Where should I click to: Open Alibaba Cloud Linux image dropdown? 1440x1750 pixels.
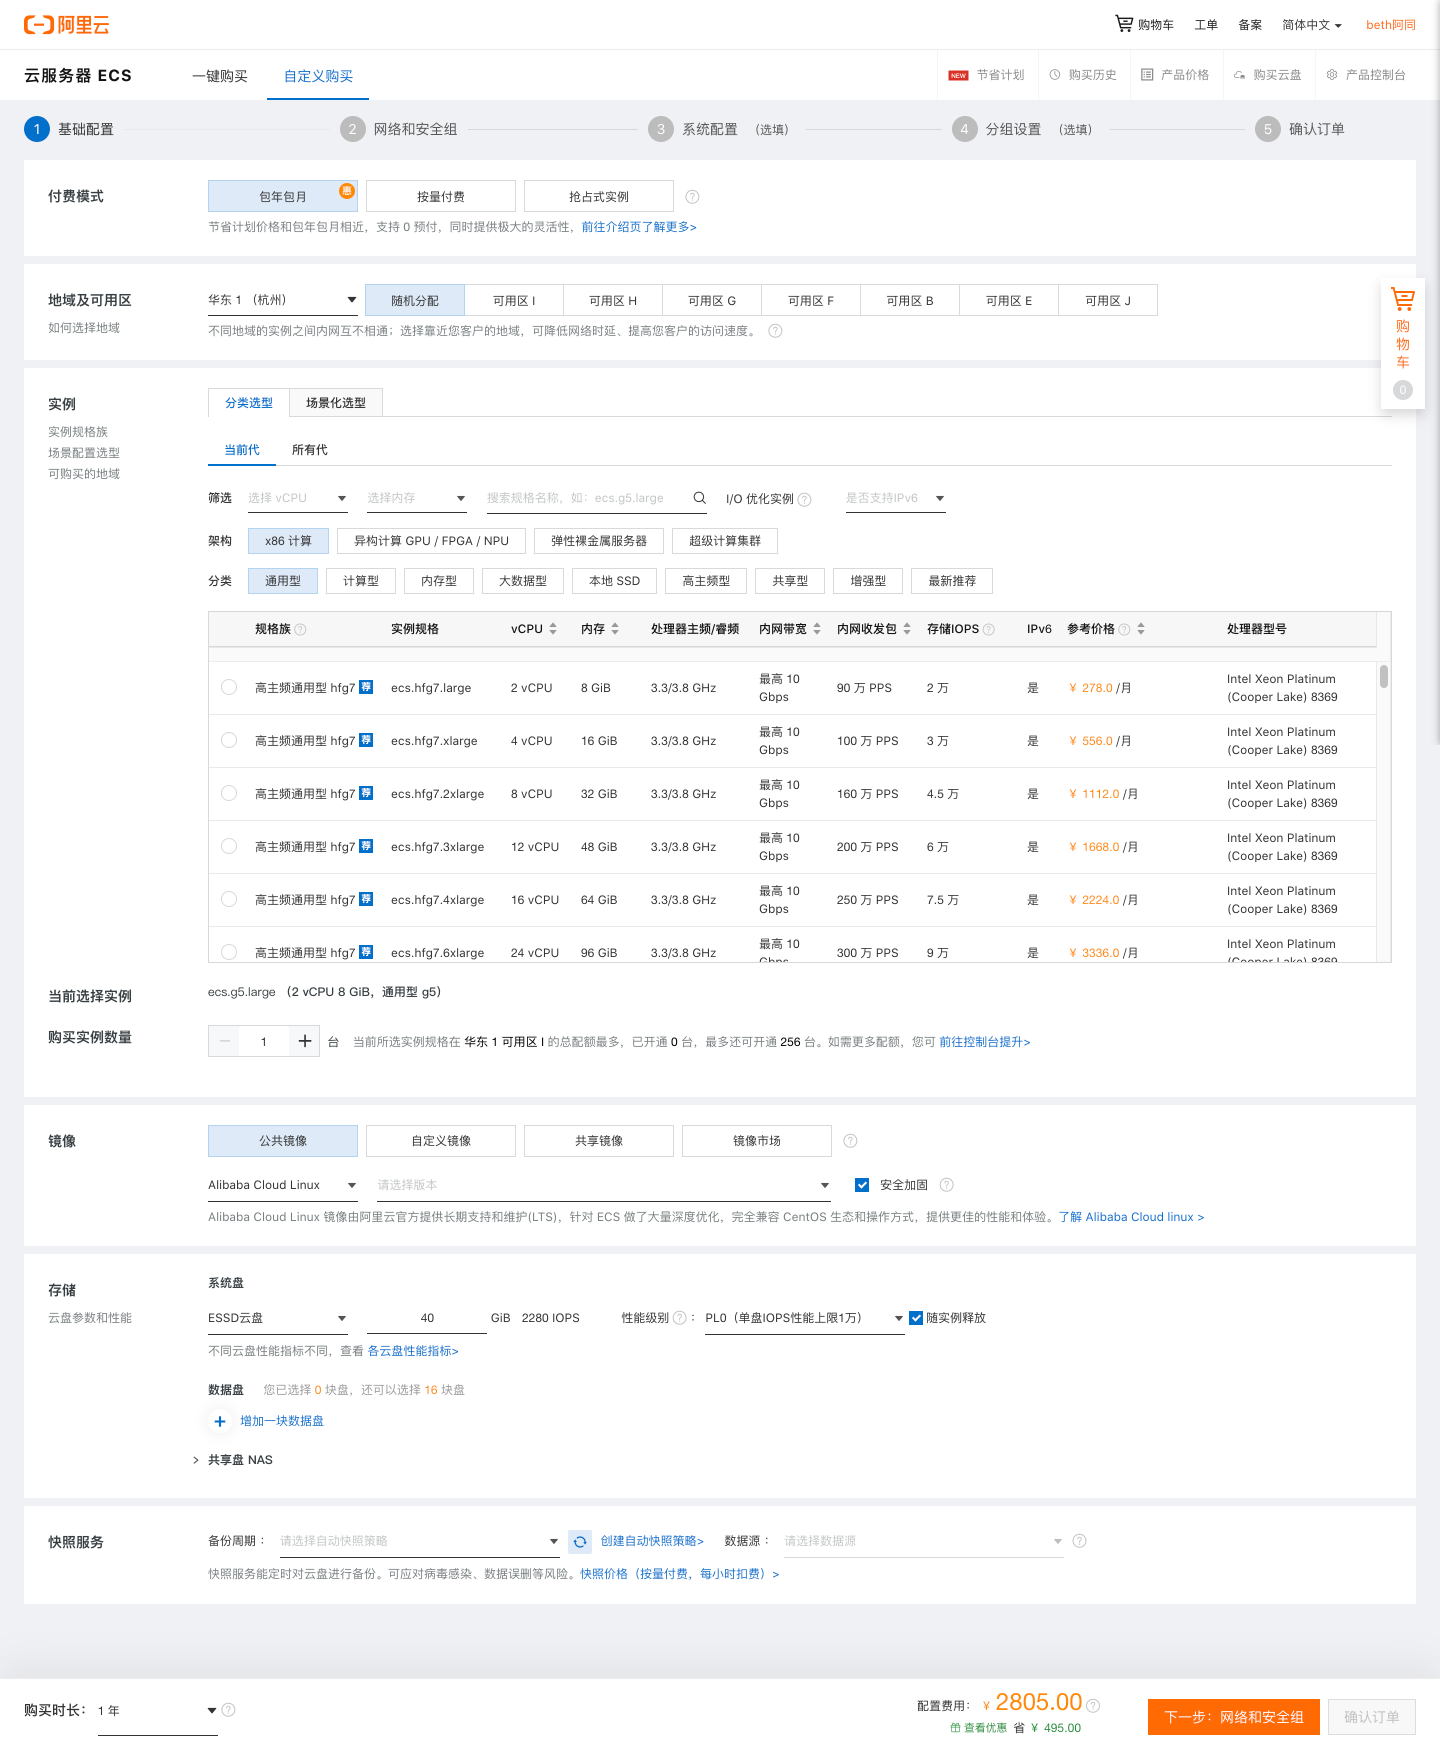click(x=282, y=1185)
